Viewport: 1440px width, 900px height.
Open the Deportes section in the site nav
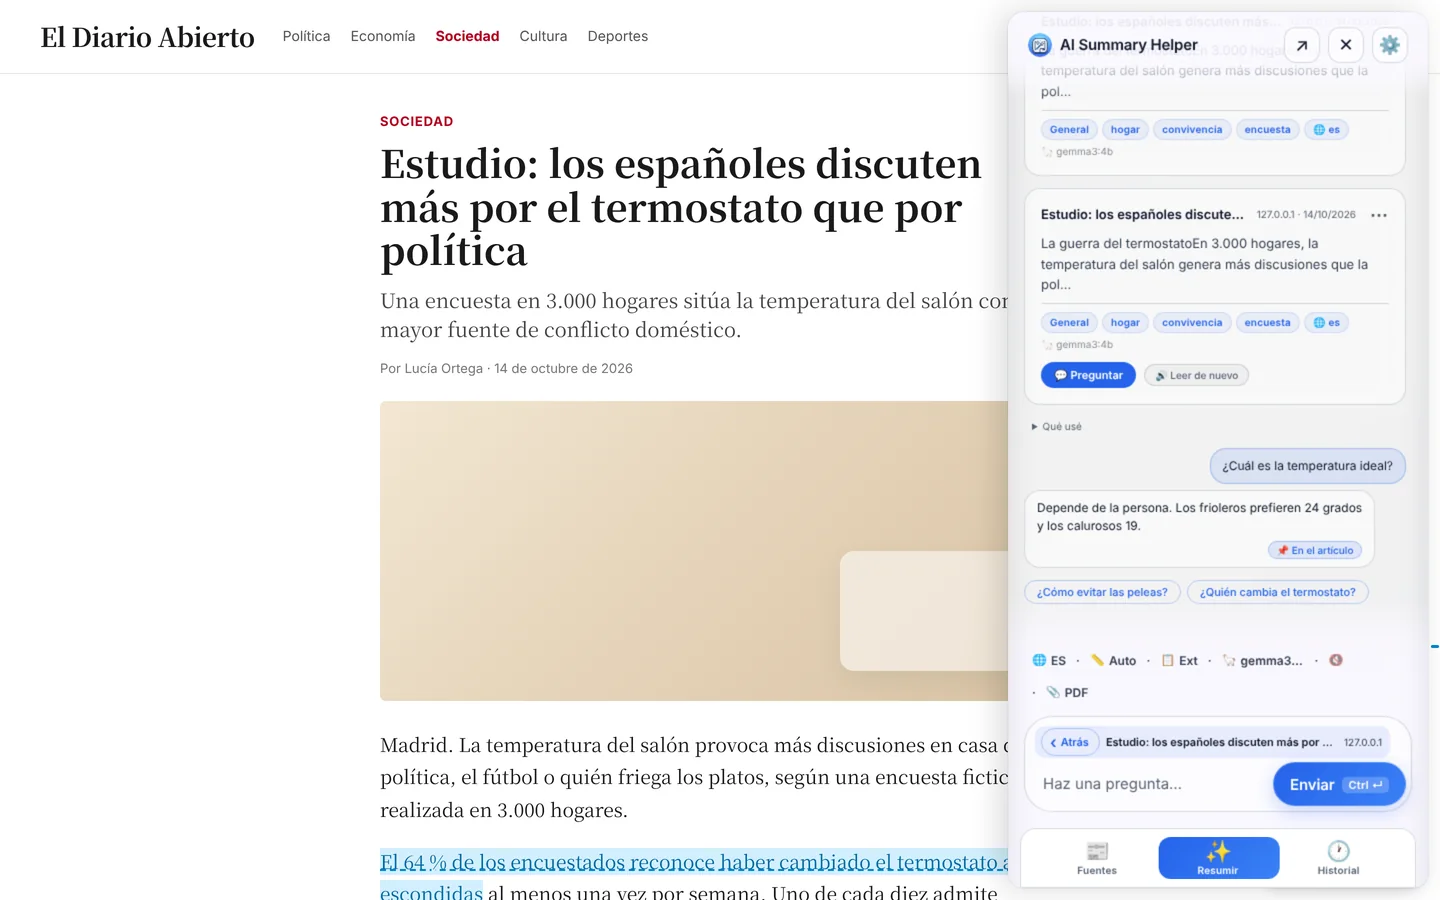[x=618, y=36]
